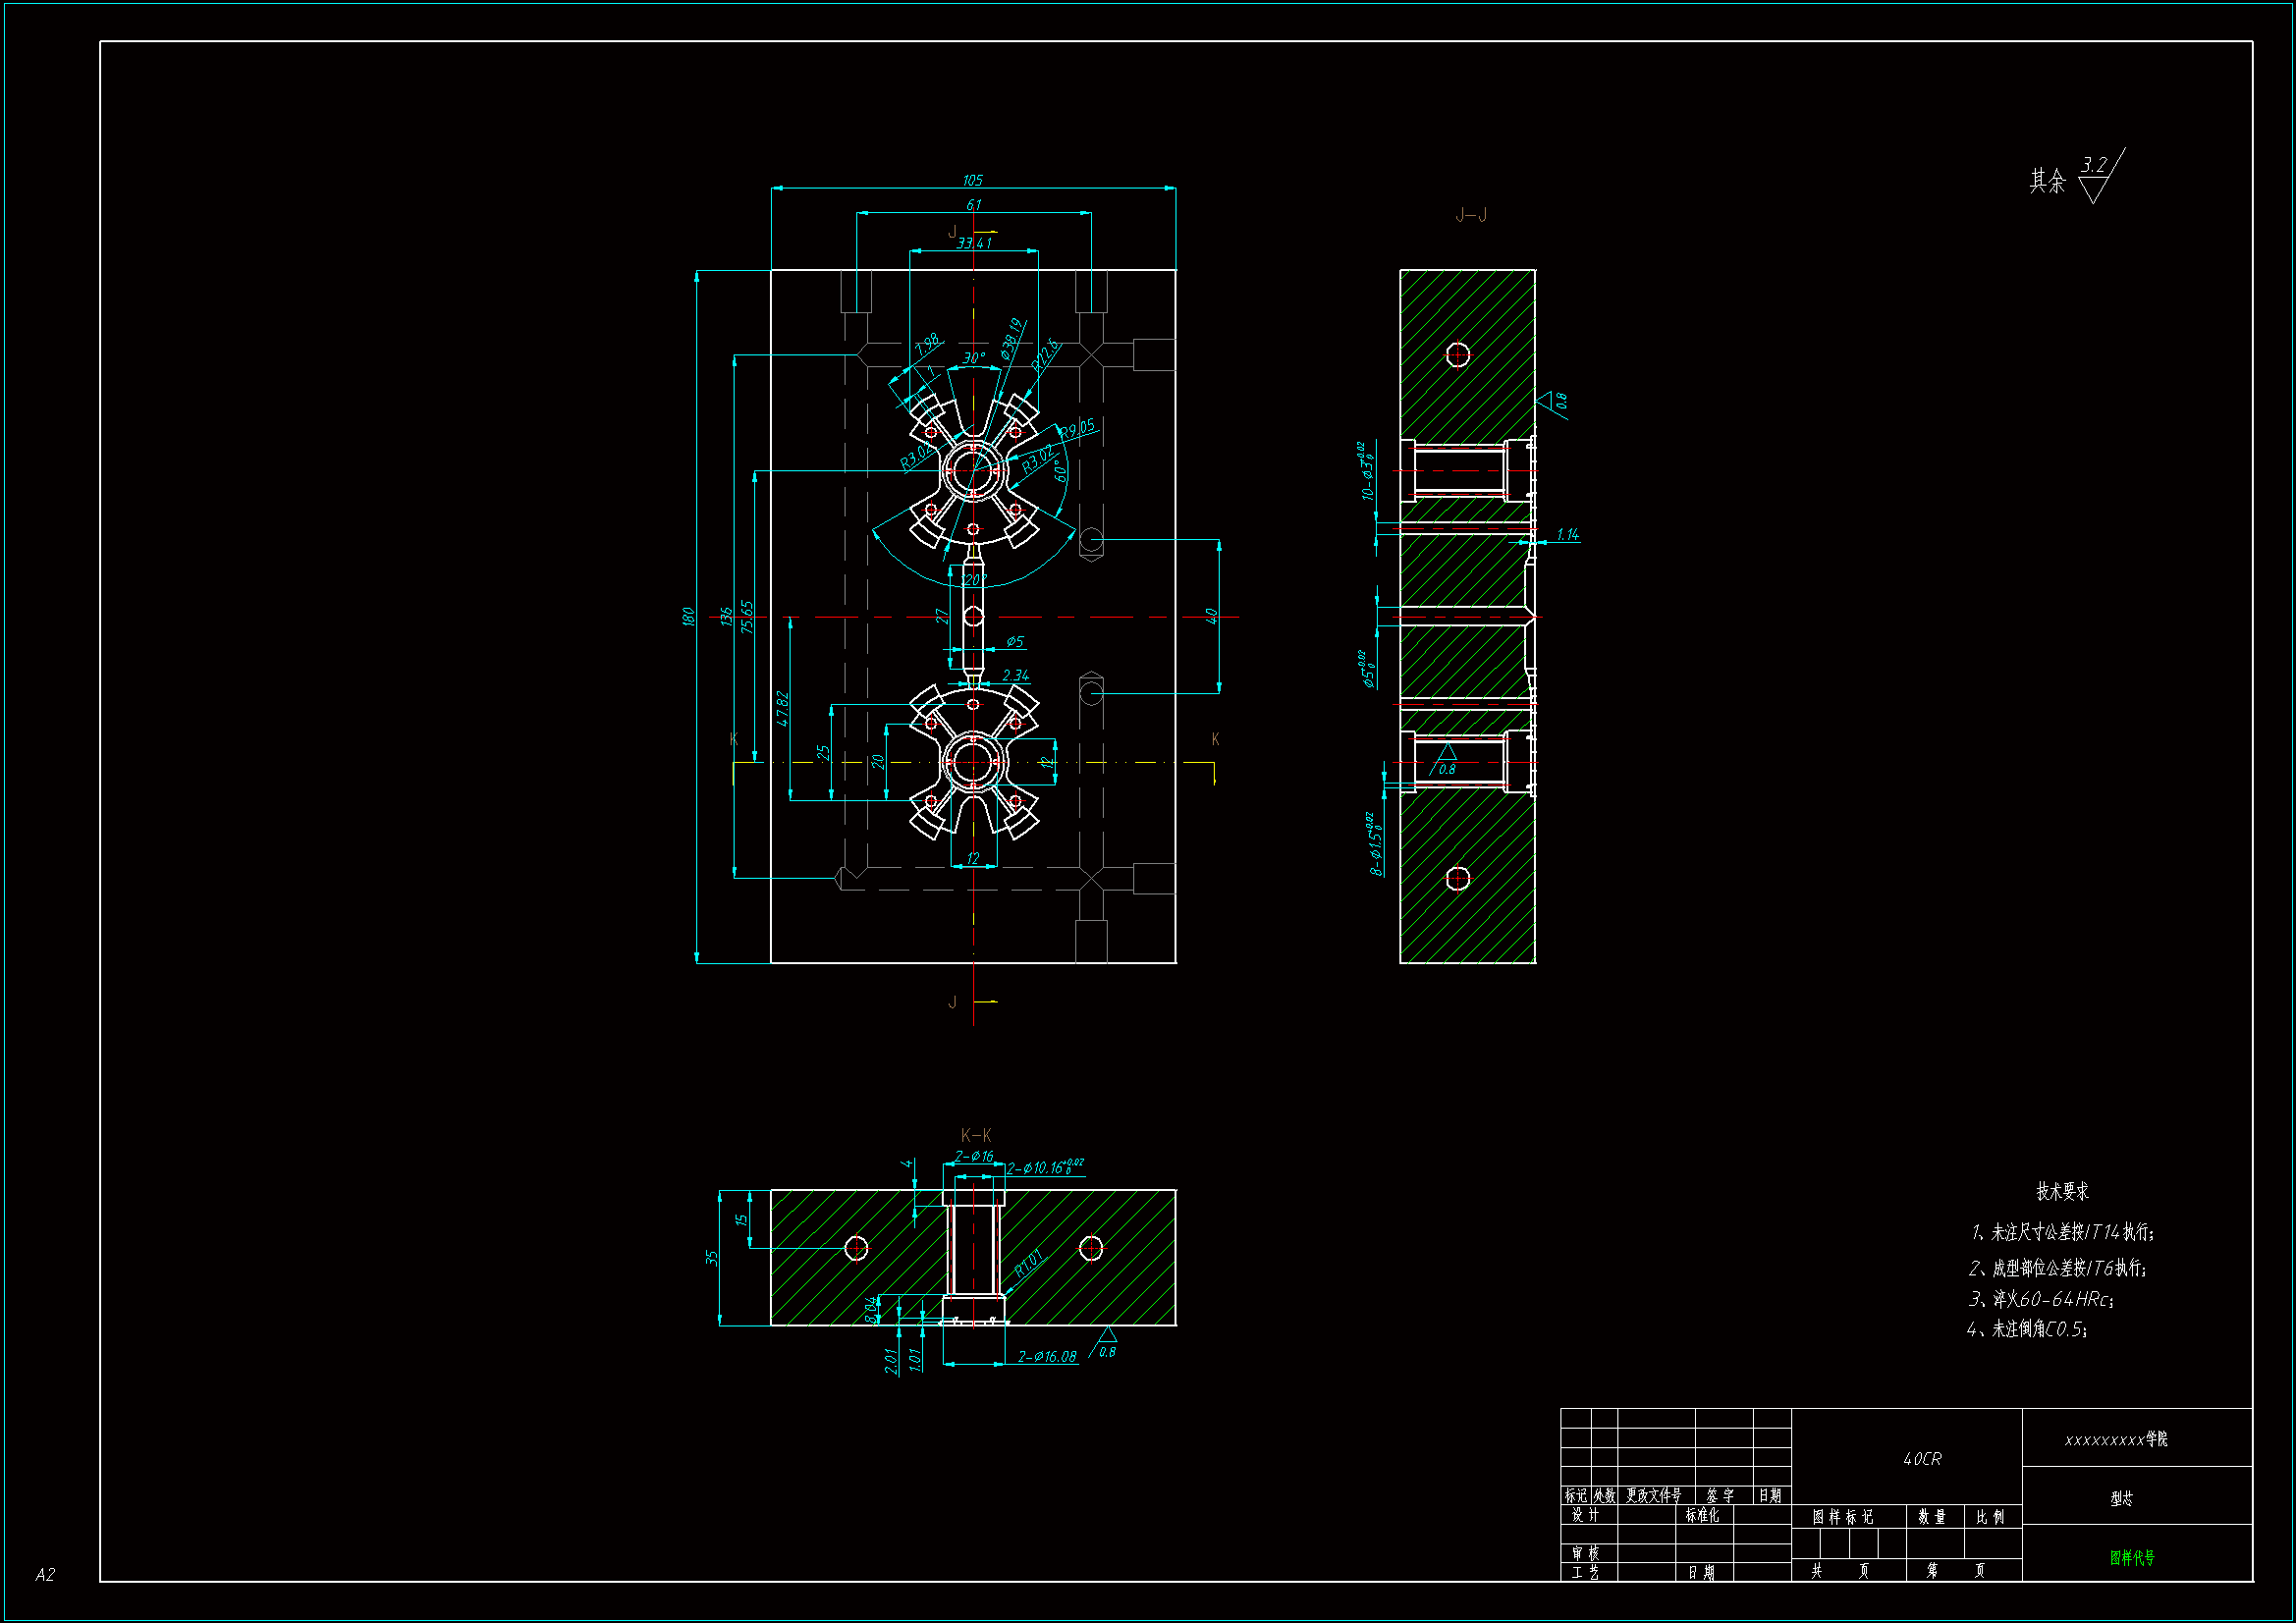Select the xxxxxxxxx学院 school name text
Image resolution: width=2296 pixels, height=1623 pixels.
2116,1439
